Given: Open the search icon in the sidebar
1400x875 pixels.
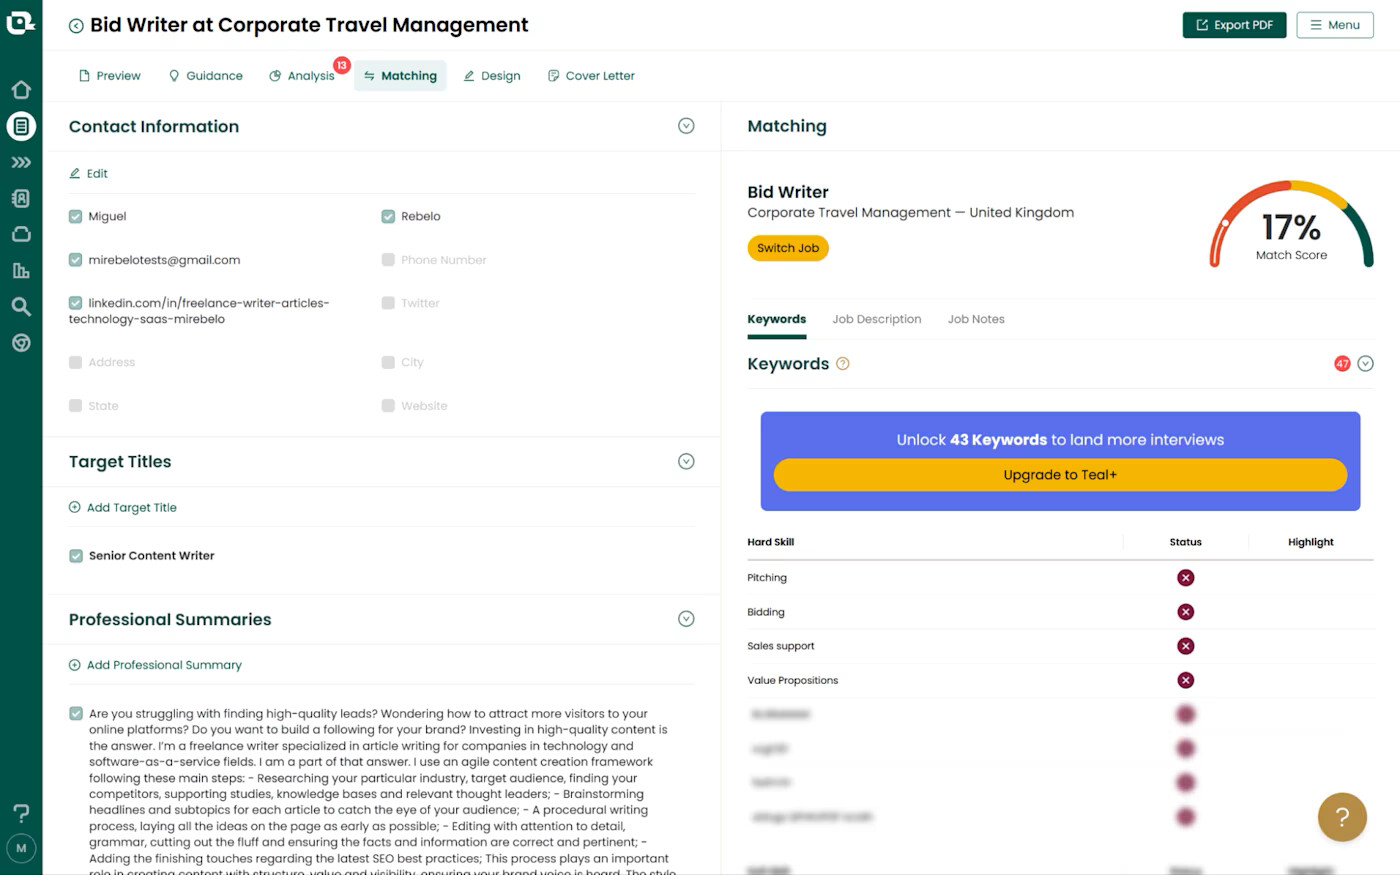Looking at the screenshot, I should pyautogui.click(x=21, y=307).
